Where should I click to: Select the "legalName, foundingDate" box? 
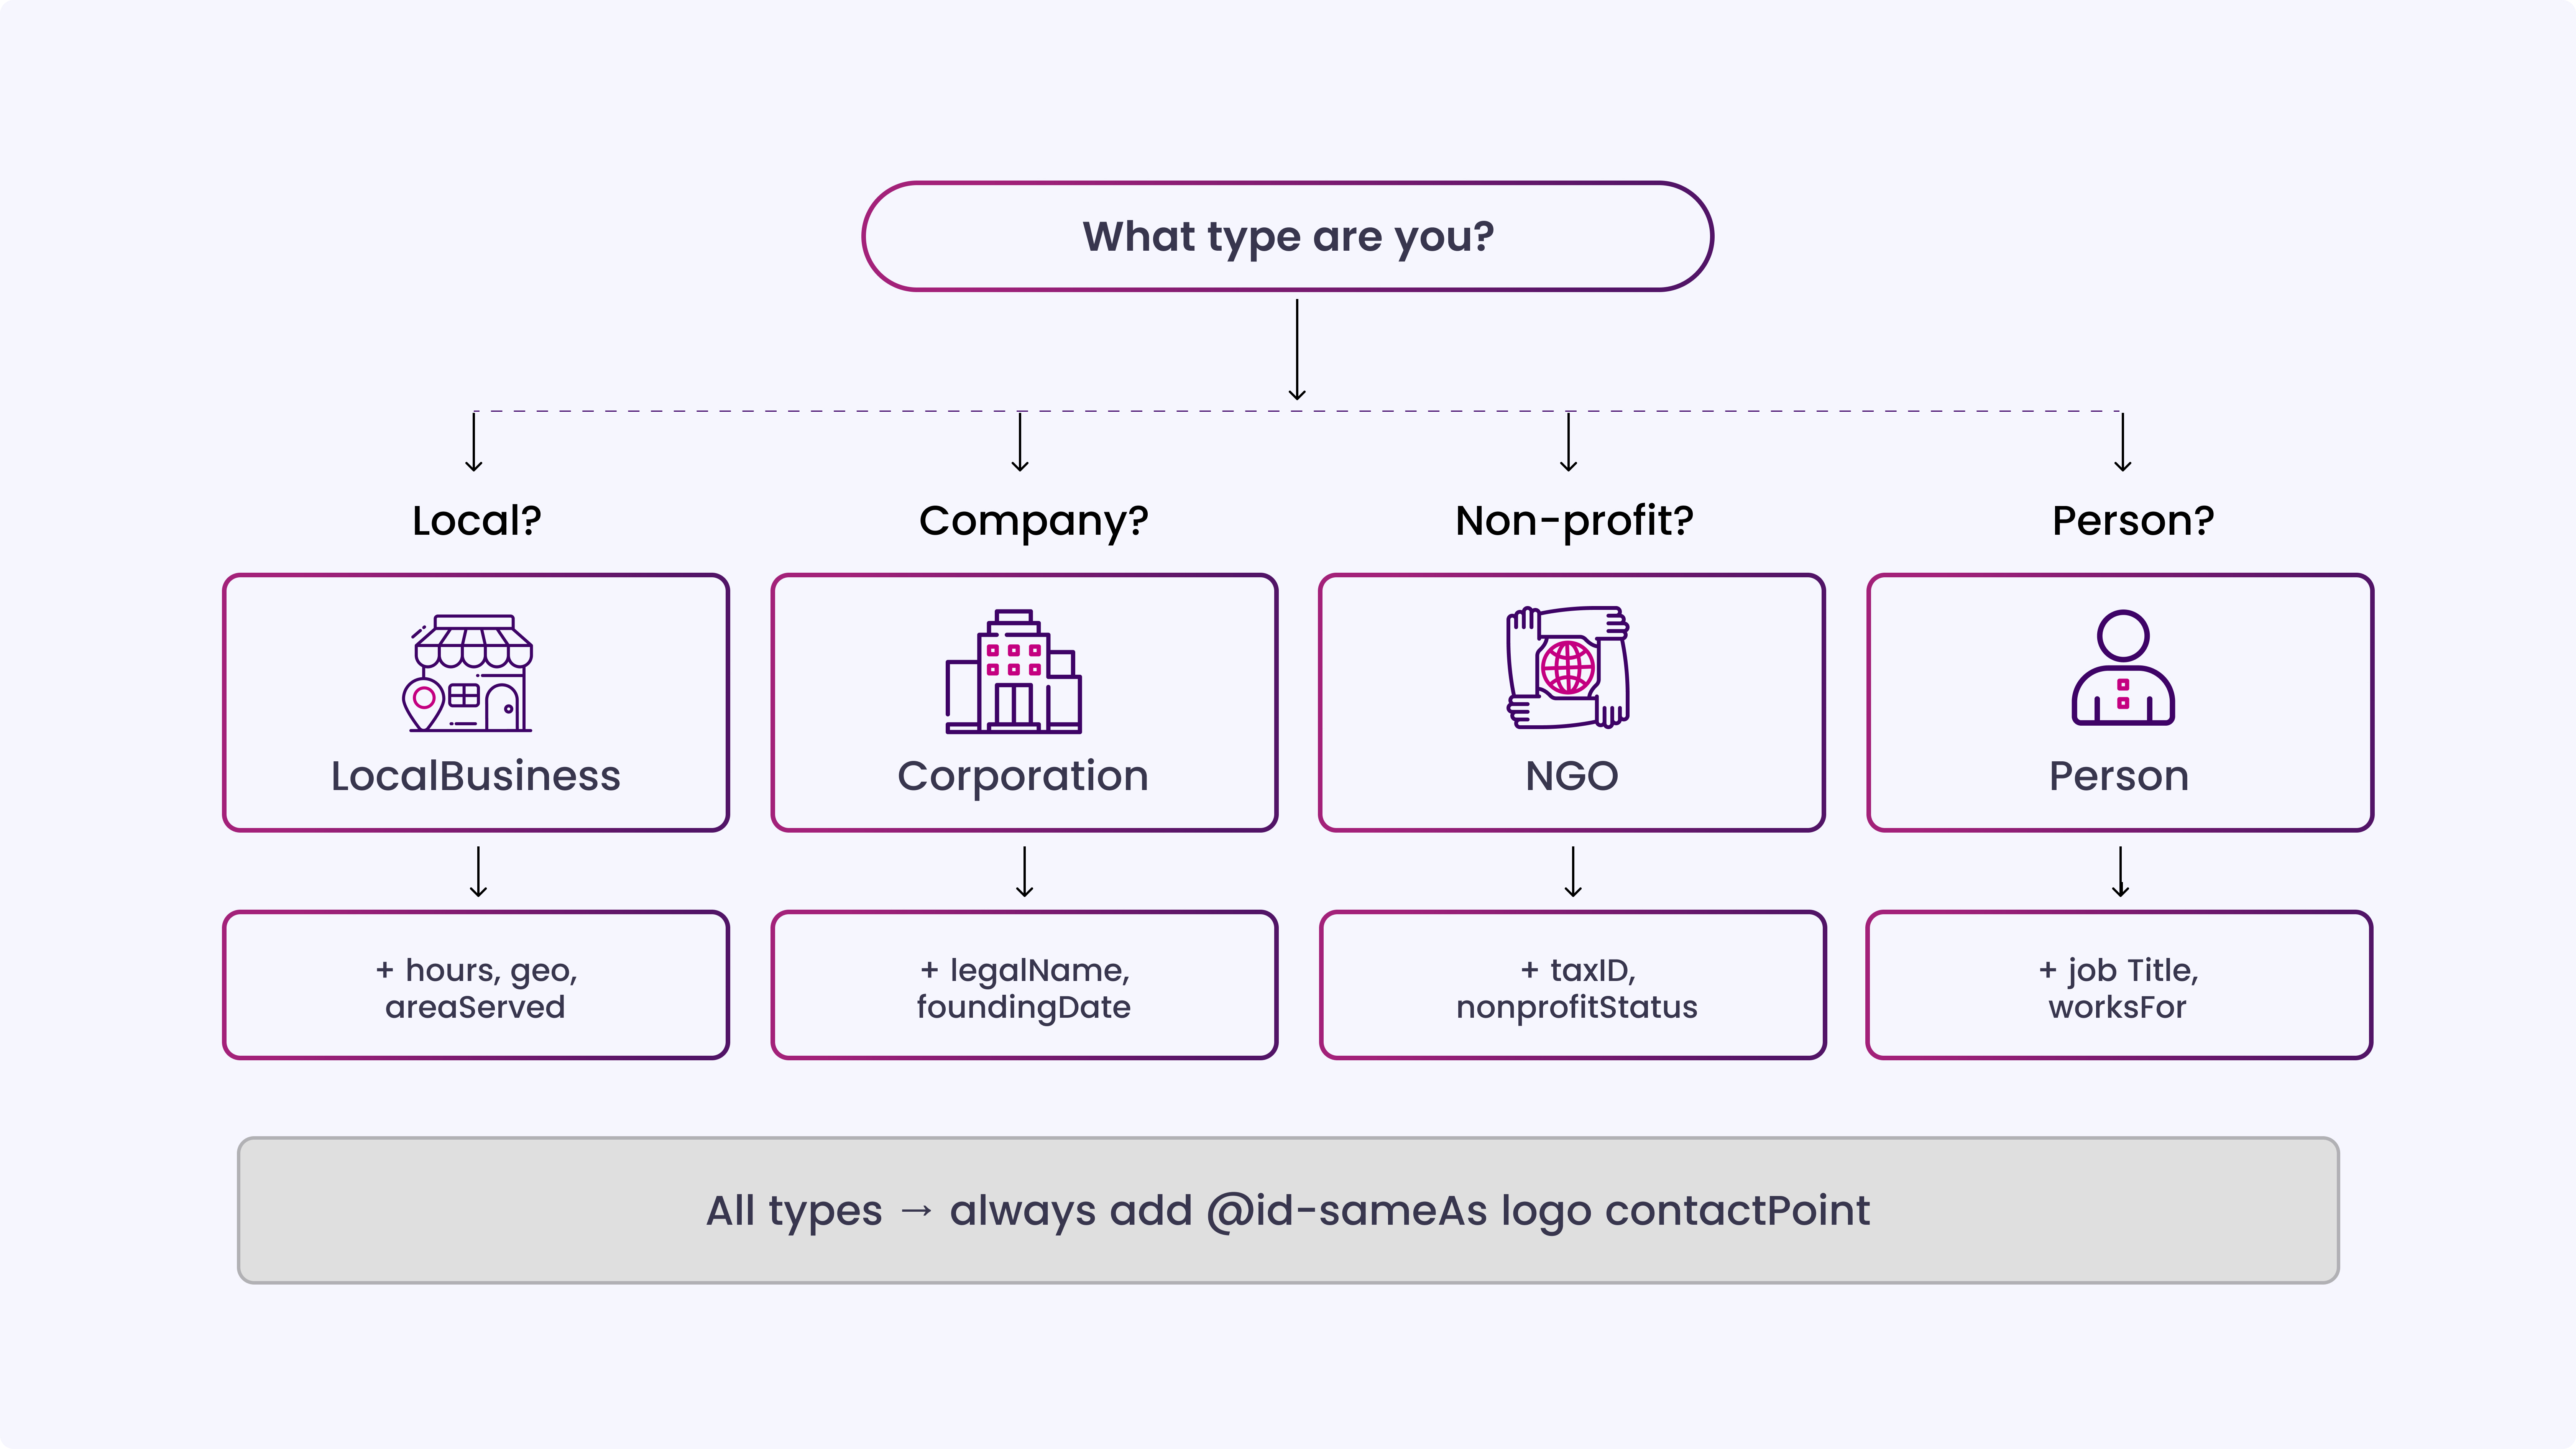click(x=1024, y=986)
